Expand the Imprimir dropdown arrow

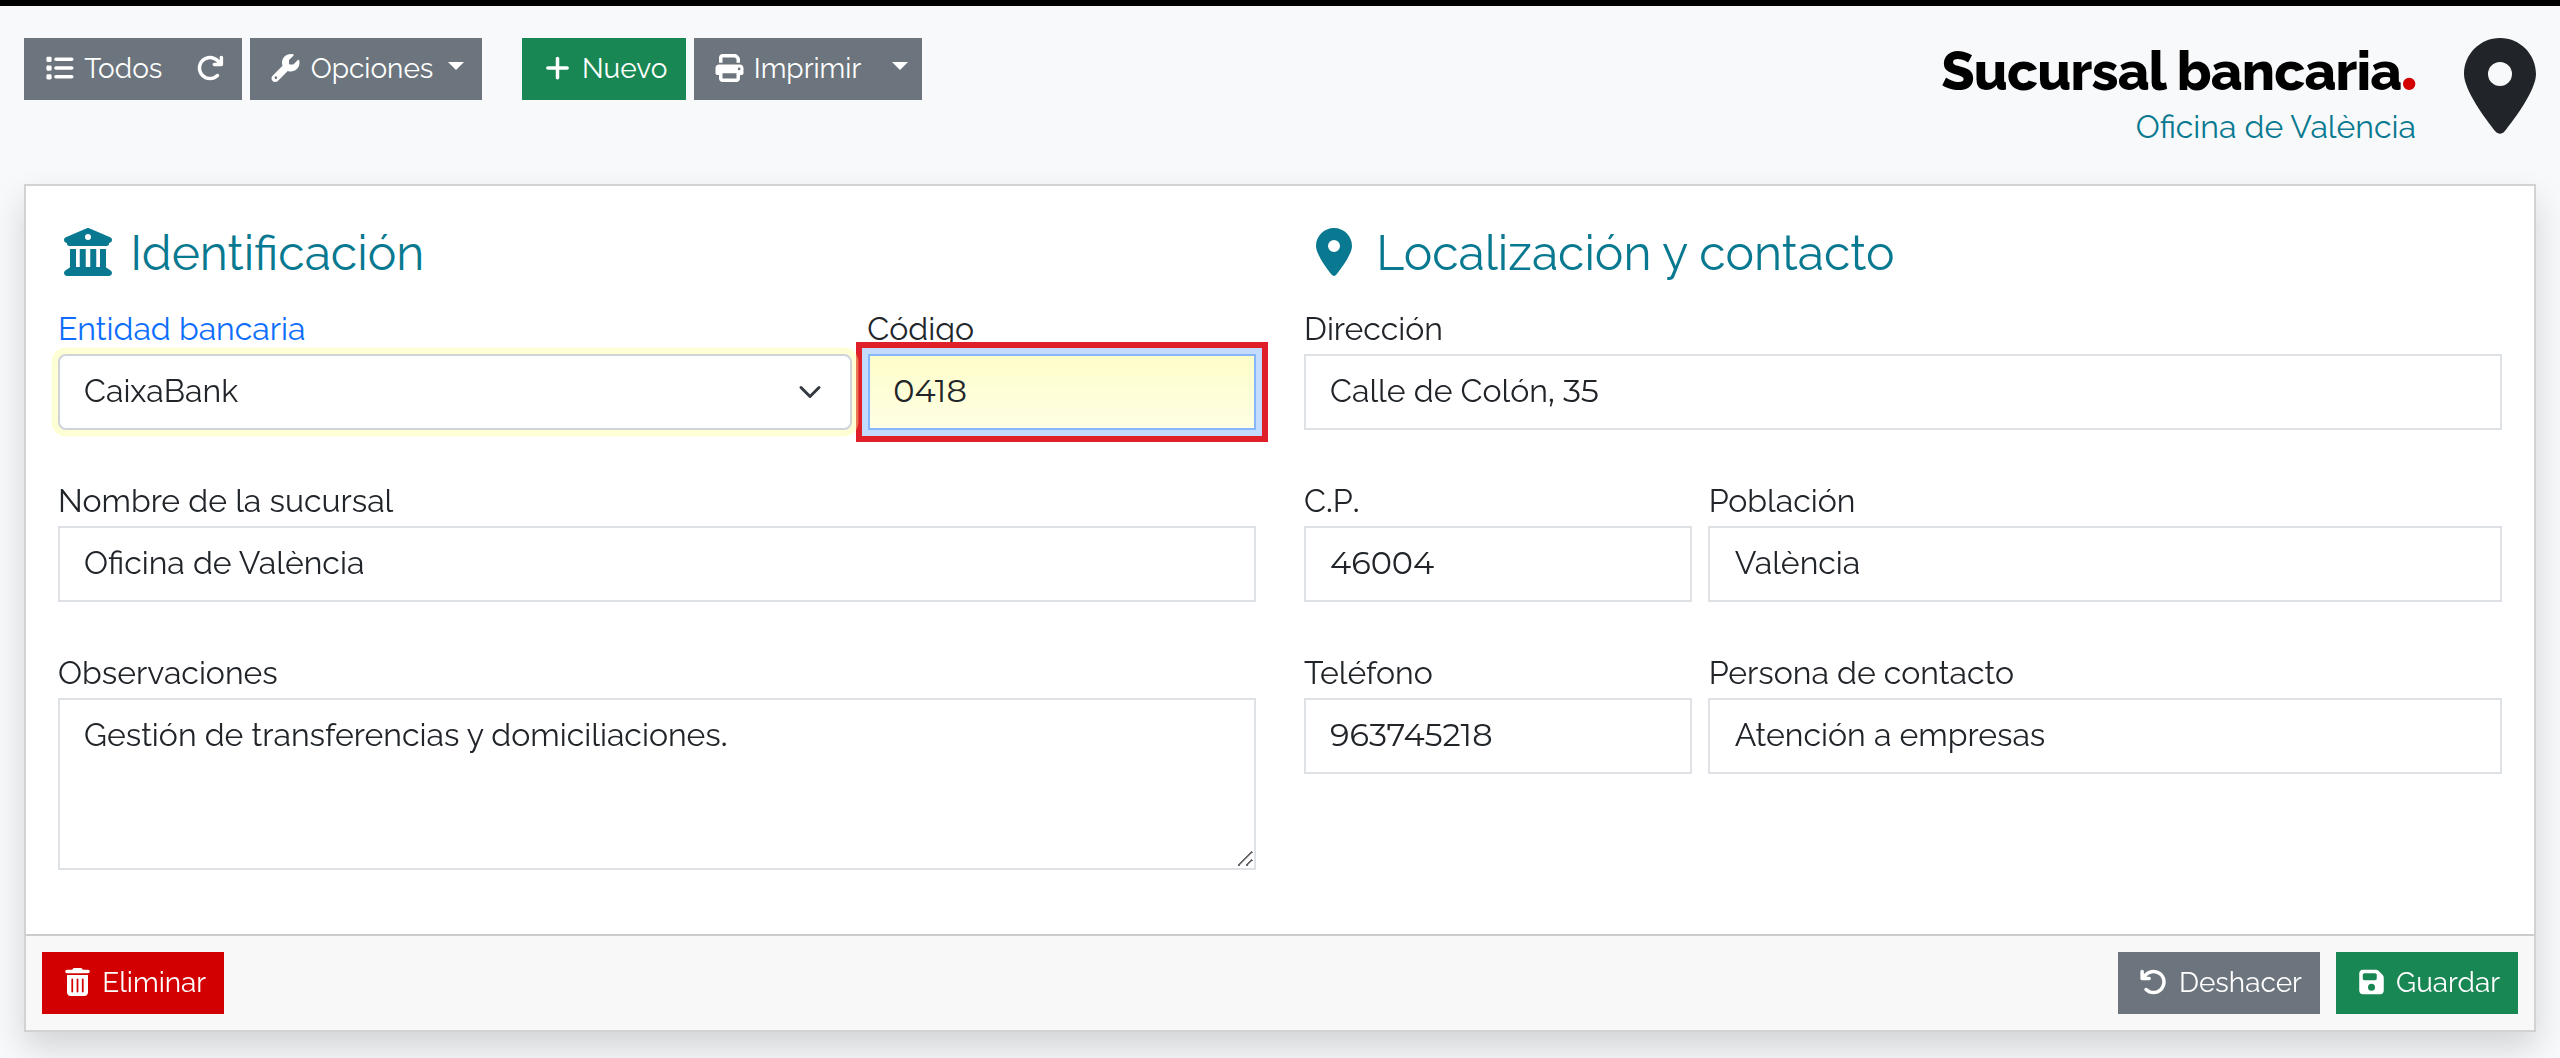click(900, 68)
